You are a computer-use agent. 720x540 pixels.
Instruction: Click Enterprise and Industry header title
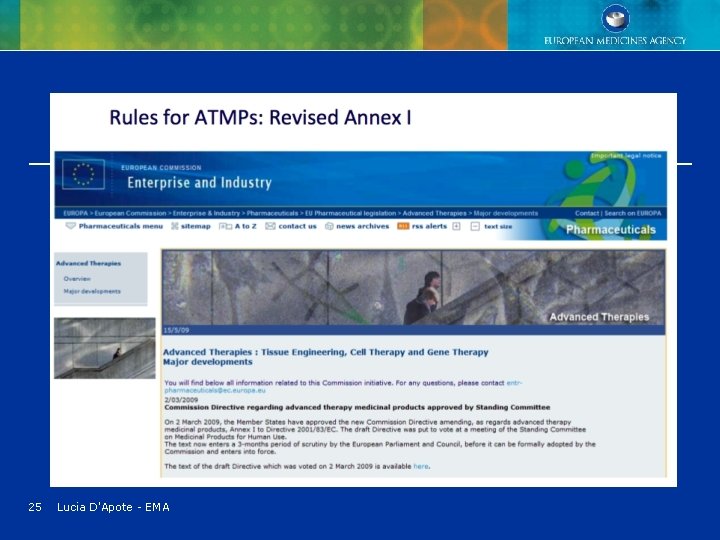tap(199, 183)
